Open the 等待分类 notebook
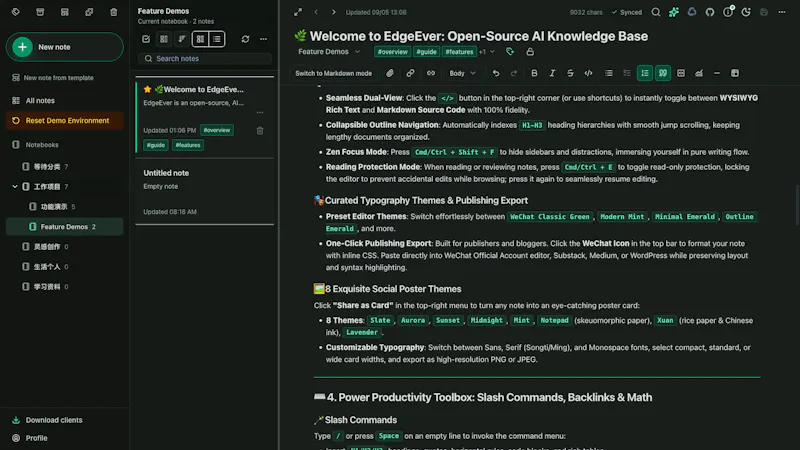Screen dimensions: 800x450 [x=47, y=166]
